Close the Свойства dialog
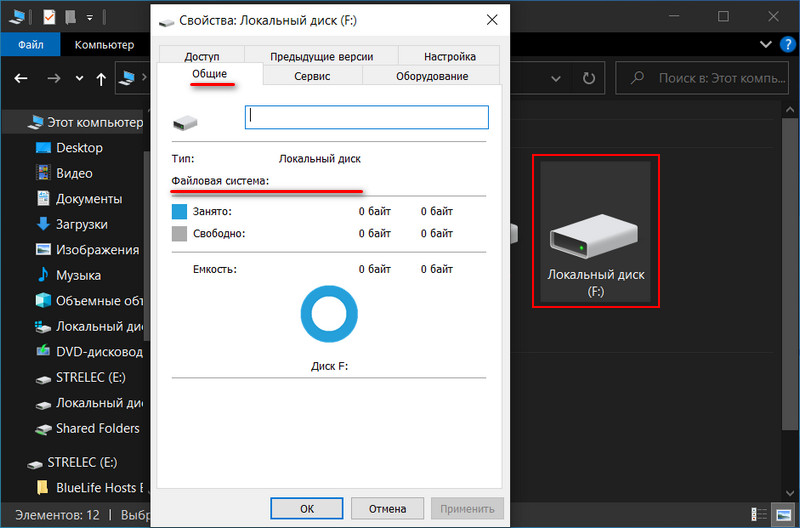Image resolution: width=800 pixels, height=528 pixels. point(492,20)
